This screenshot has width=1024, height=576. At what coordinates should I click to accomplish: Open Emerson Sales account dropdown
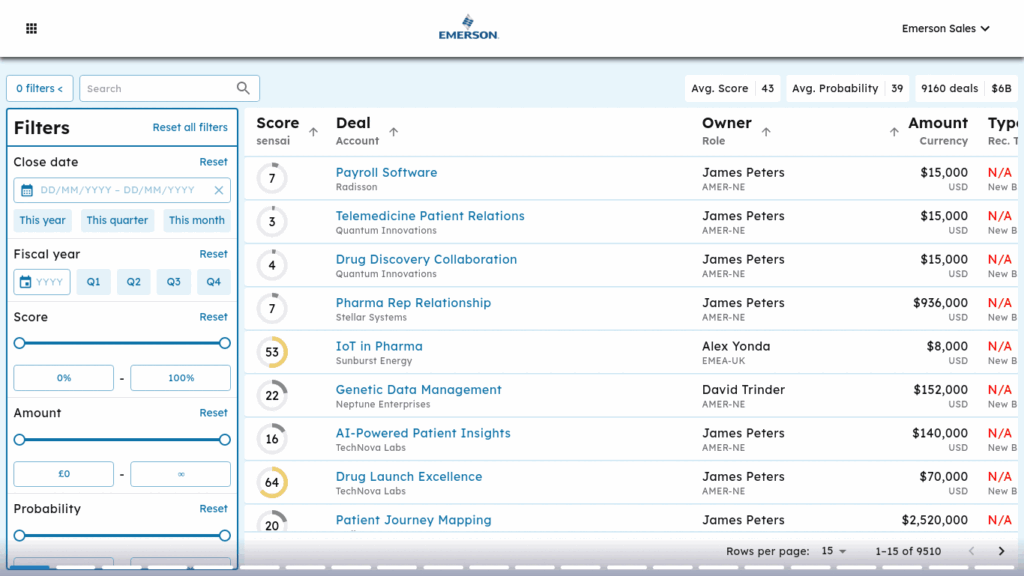945,28
